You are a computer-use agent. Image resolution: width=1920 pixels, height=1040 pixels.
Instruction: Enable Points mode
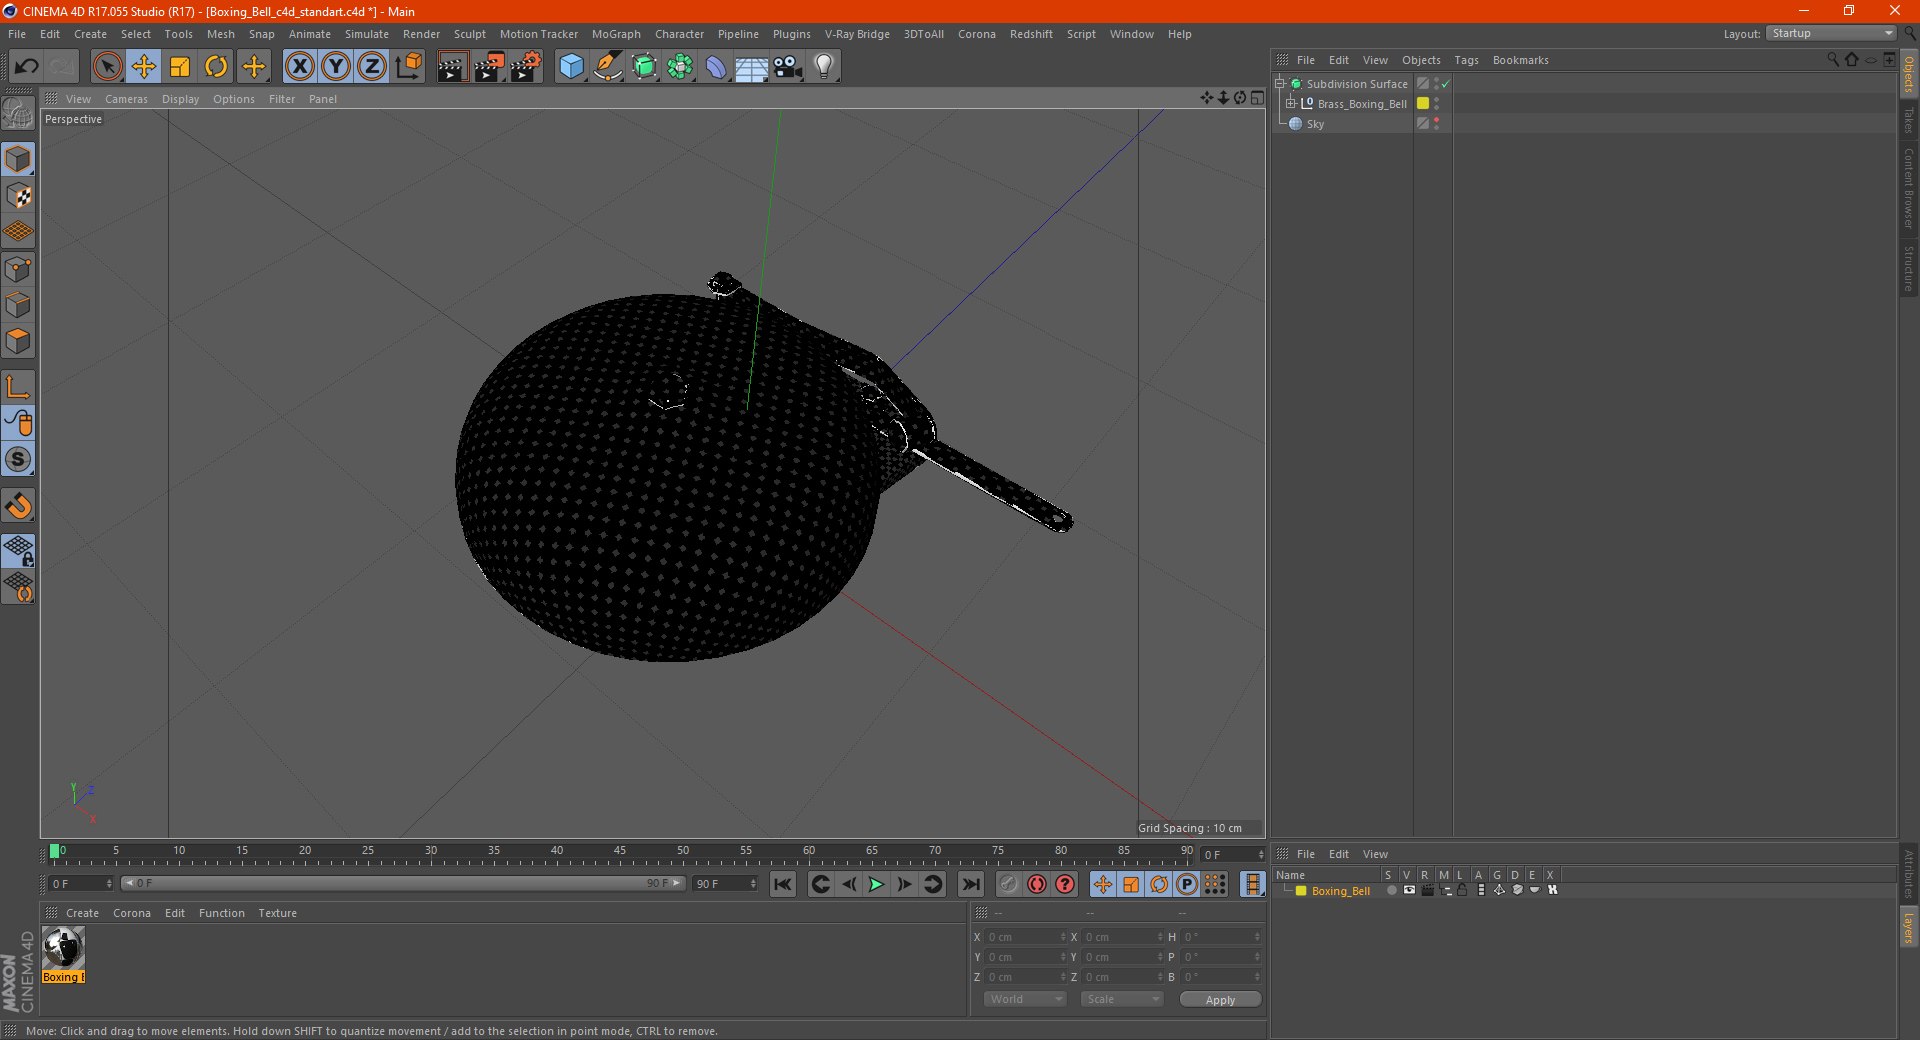coord(18,269)
